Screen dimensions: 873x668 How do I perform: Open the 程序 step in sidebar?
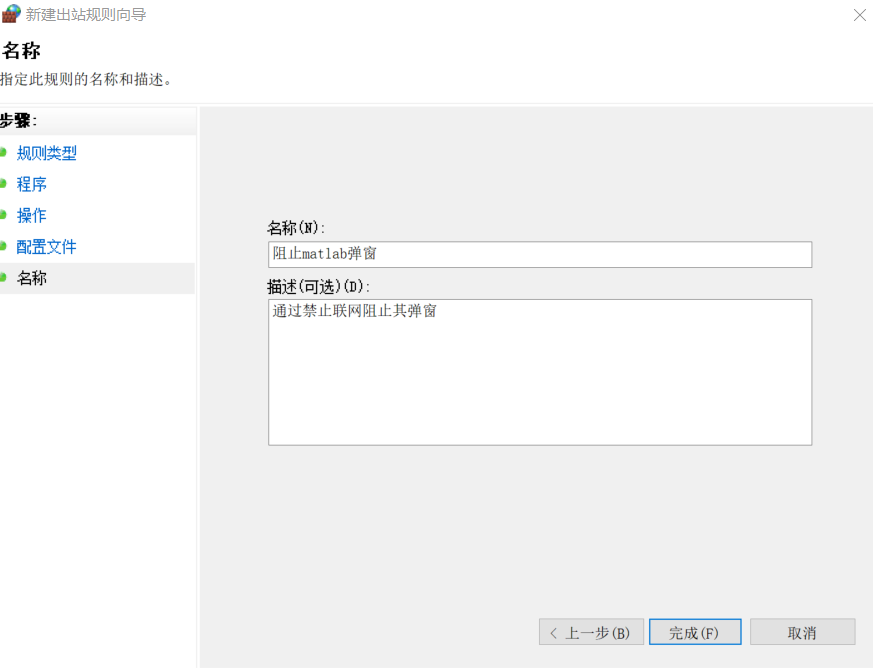click(x=32, y=184)
